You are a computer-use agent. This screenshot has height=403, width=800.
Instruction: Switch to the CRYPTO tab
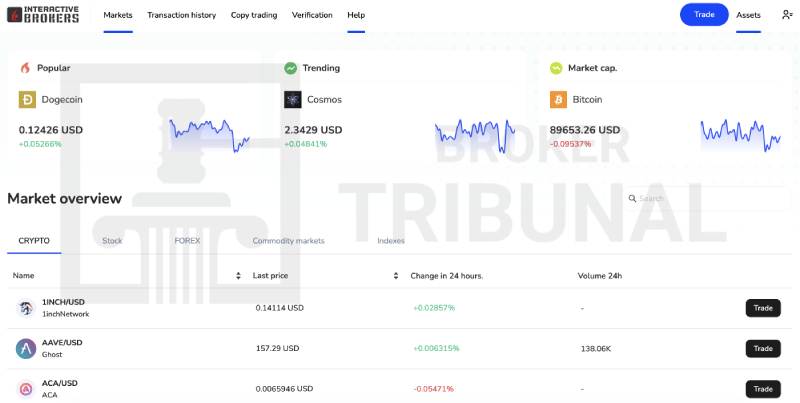(34, 241)
